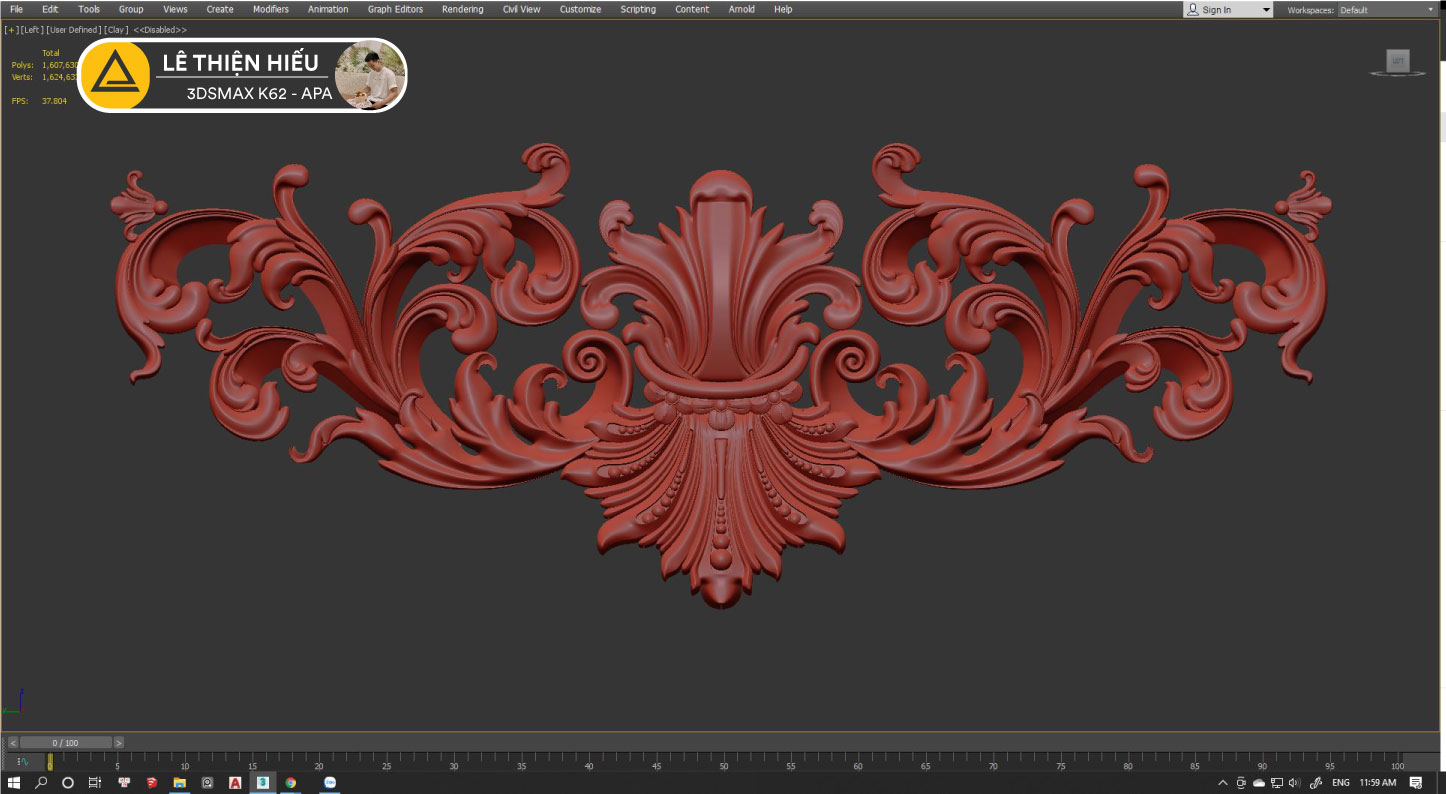Open the Sign In dropdown
This screenshot has height=794, width=1446.
pos(1227,10)
